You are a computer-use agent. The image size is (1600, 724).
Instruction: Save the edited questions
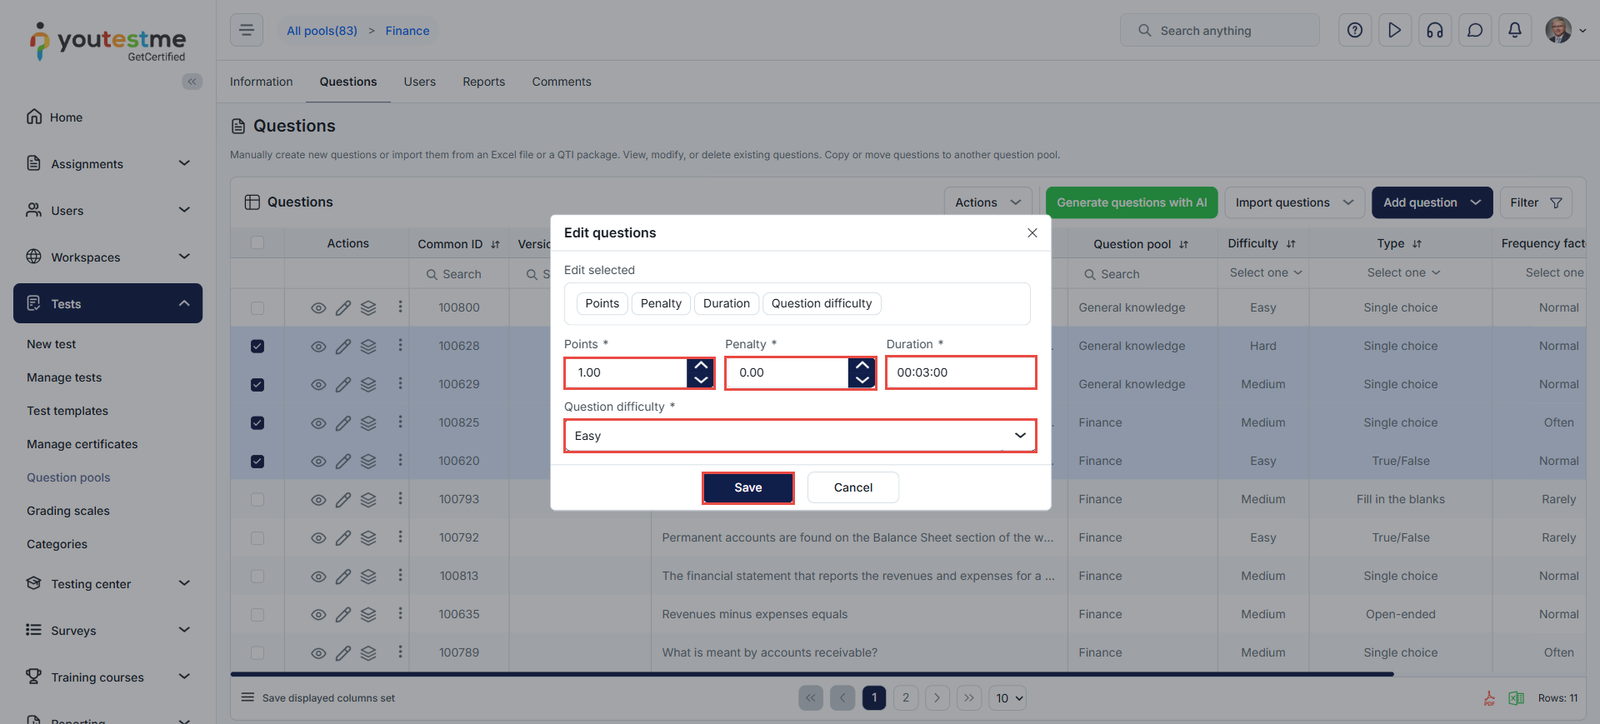click(x=748, y=488)
